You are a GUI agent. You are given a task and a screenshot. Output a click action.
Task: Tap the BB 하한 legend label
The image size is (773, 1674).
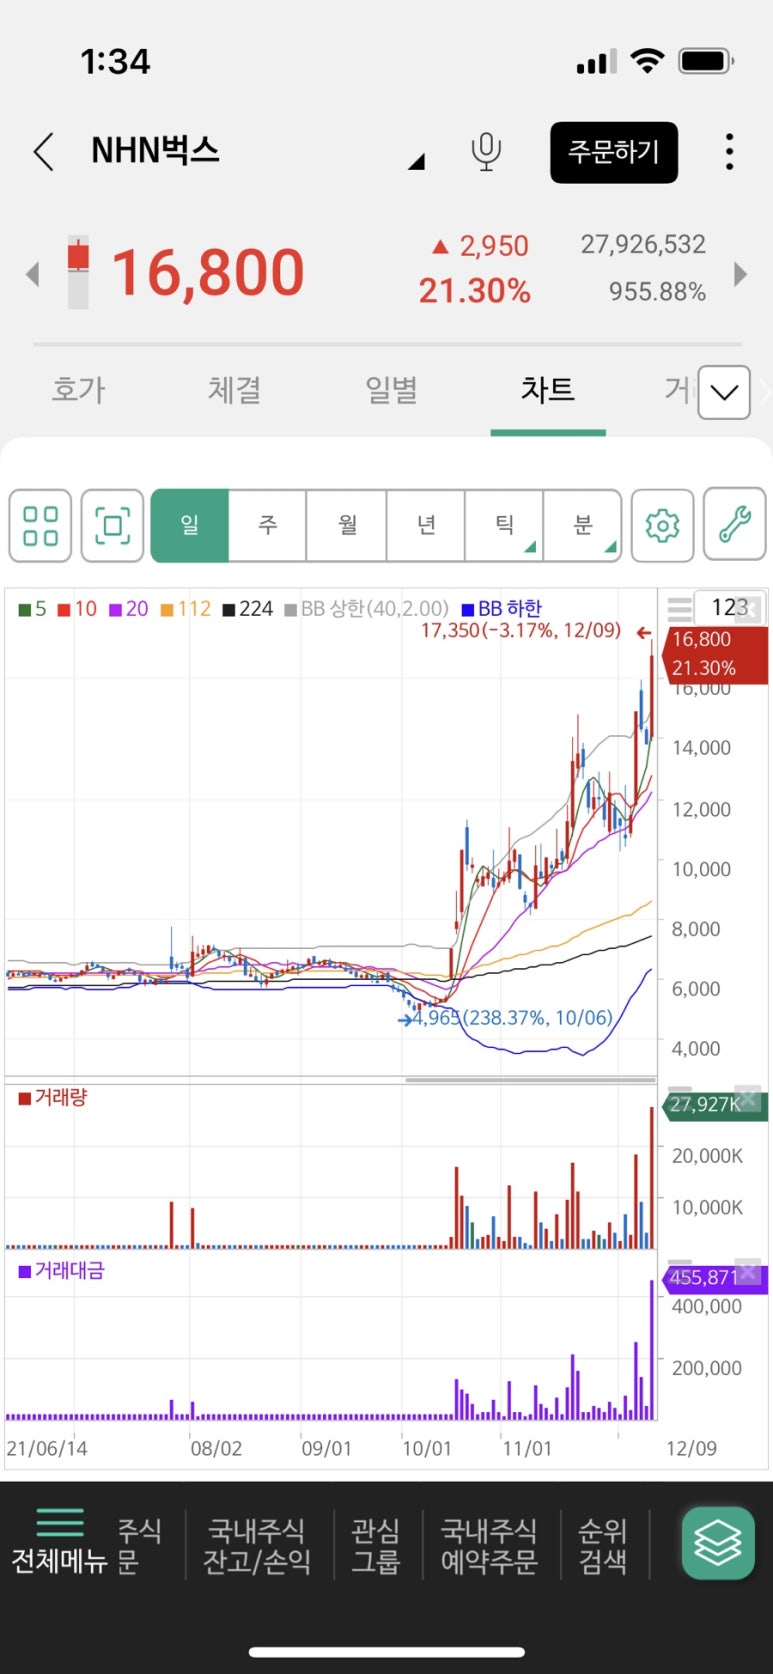pyautogui.click(x=502, y=609)
